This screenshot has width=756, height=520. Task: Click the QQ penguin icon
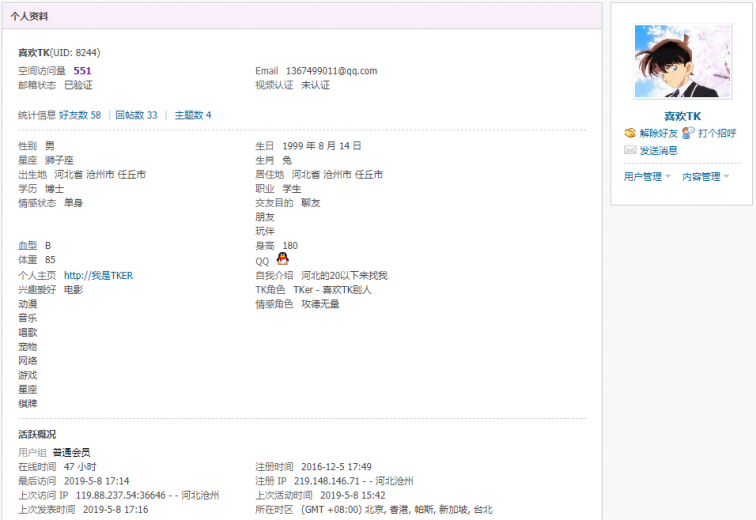coord(283,259)
